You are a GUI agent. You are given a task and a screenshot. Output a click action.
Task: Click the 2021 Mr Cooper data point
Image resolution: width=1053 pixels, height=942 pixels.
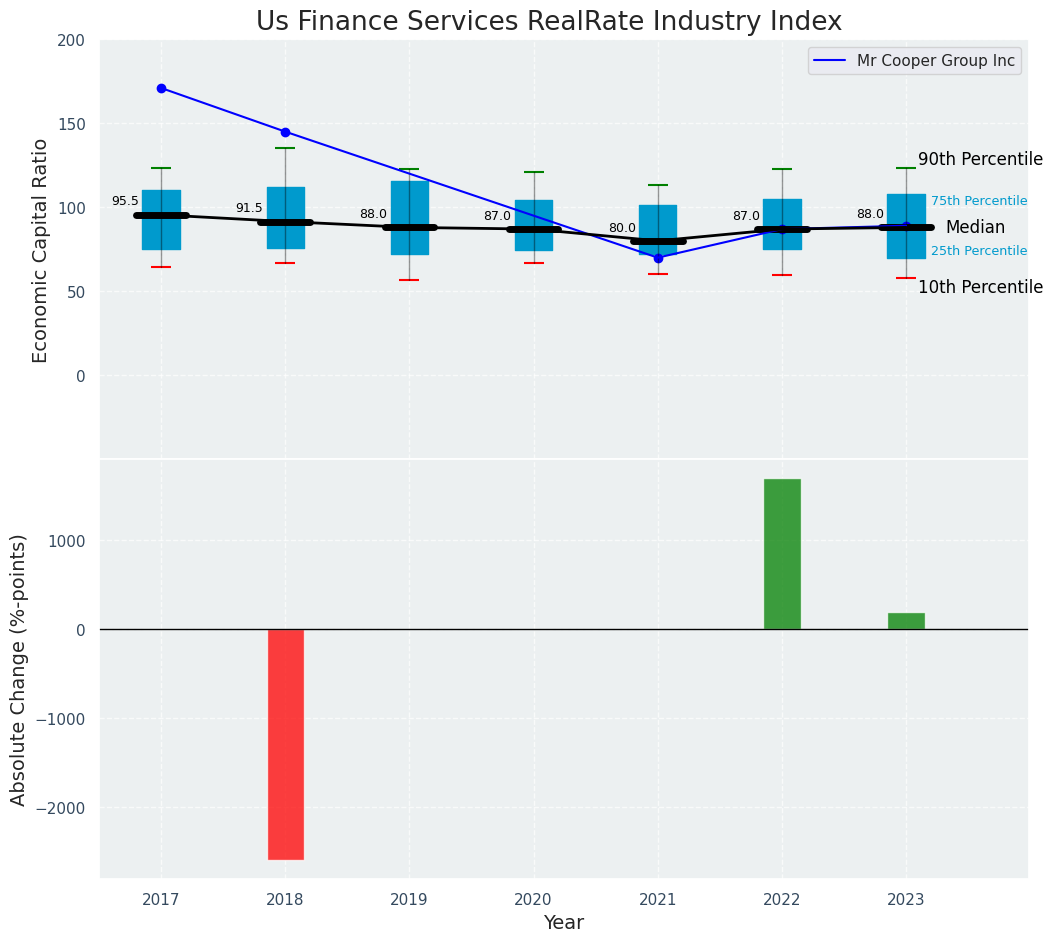pos(658,258)
